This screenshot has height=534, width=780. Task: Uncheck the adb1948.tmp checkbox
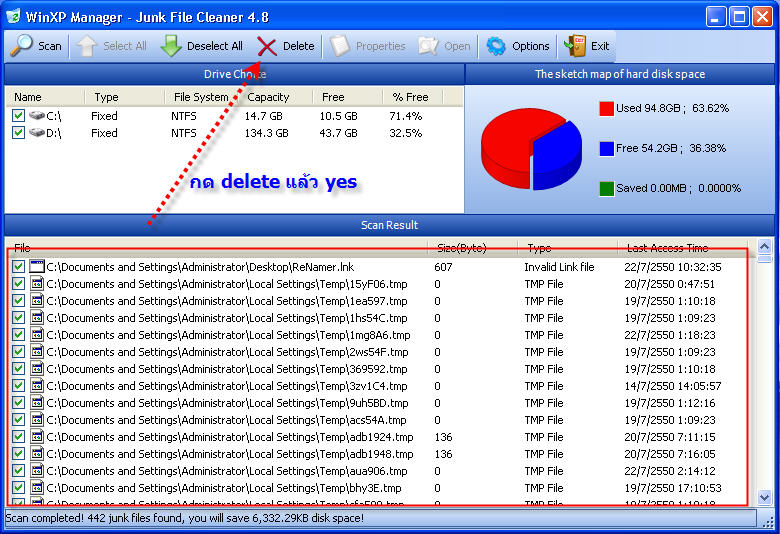pyautogui.click(x=18, y=454)
